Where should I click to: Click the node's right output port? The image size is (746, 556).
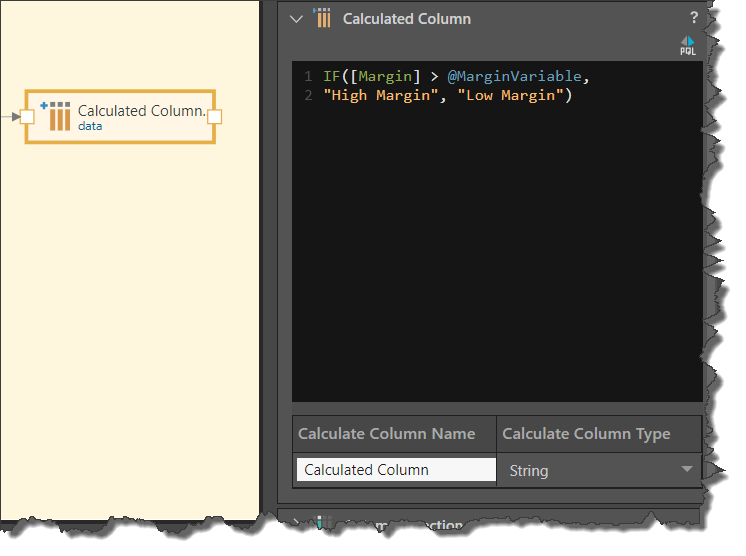click(213, 117)
